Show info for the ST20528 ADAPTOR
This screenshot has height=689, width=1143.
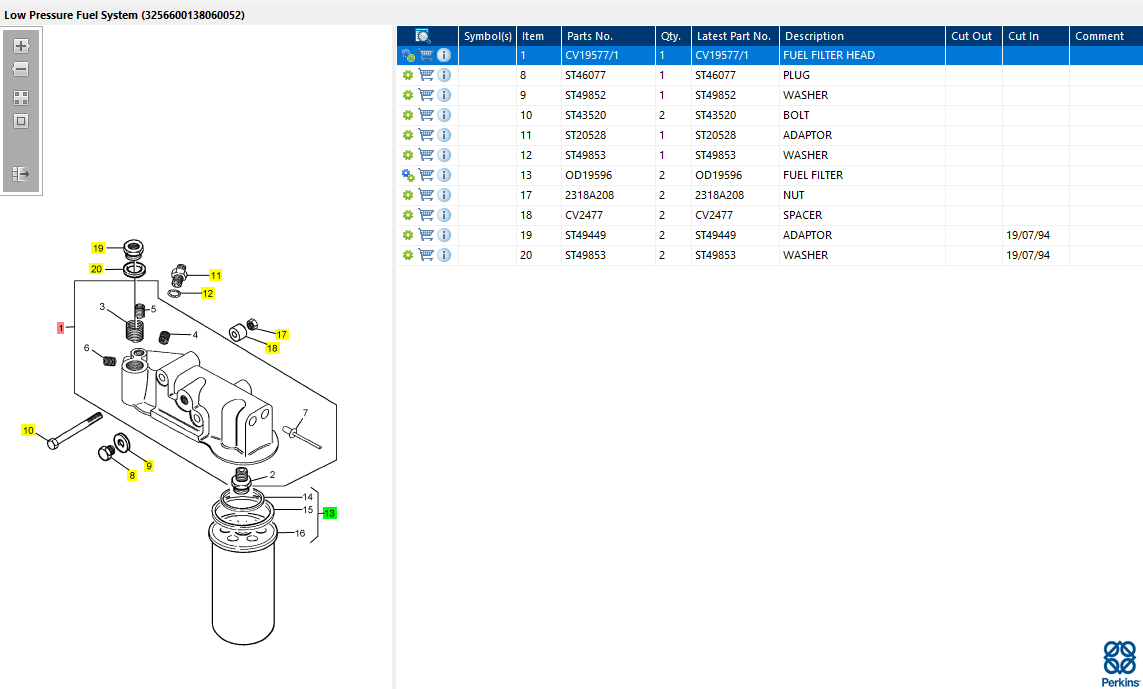pyautogui.click(x=444, y=135)
